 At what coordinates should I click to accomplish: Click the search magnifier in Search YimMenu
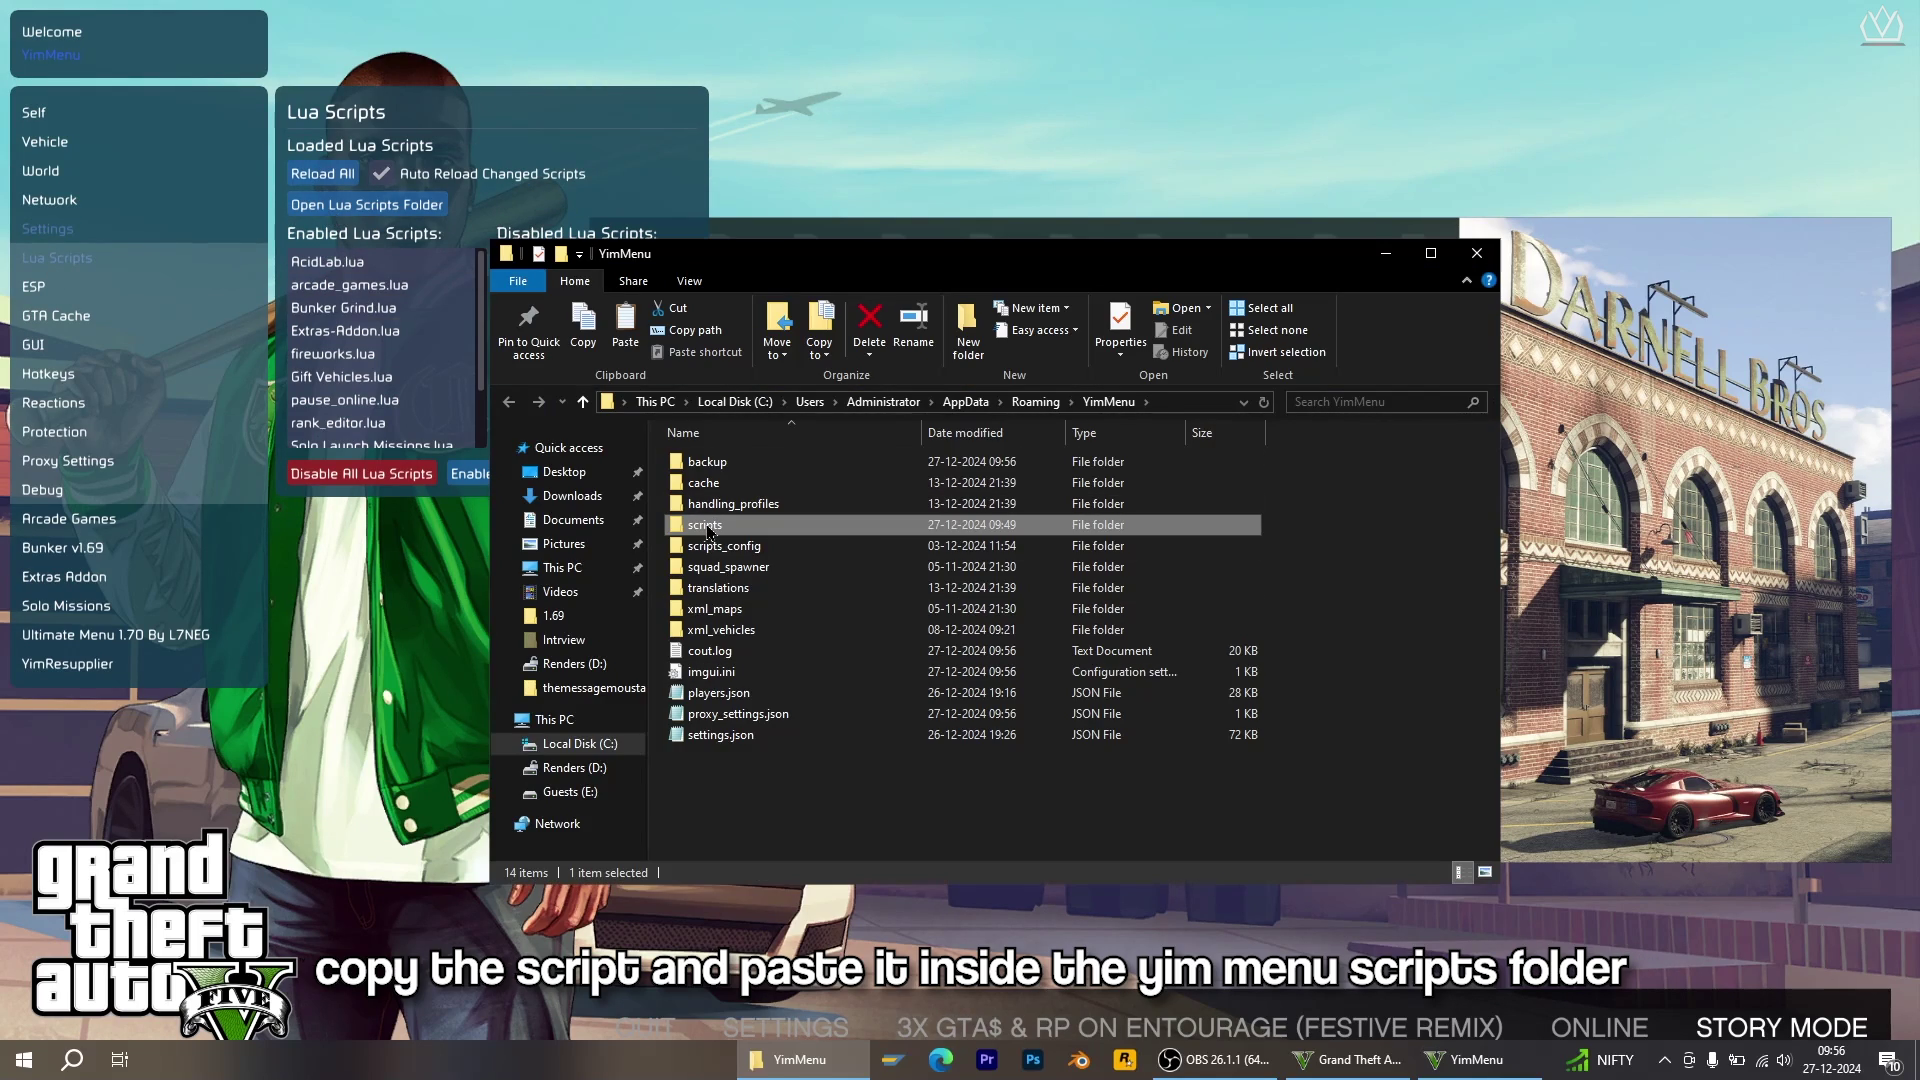pyautogui.click(x=1473, y=402)
